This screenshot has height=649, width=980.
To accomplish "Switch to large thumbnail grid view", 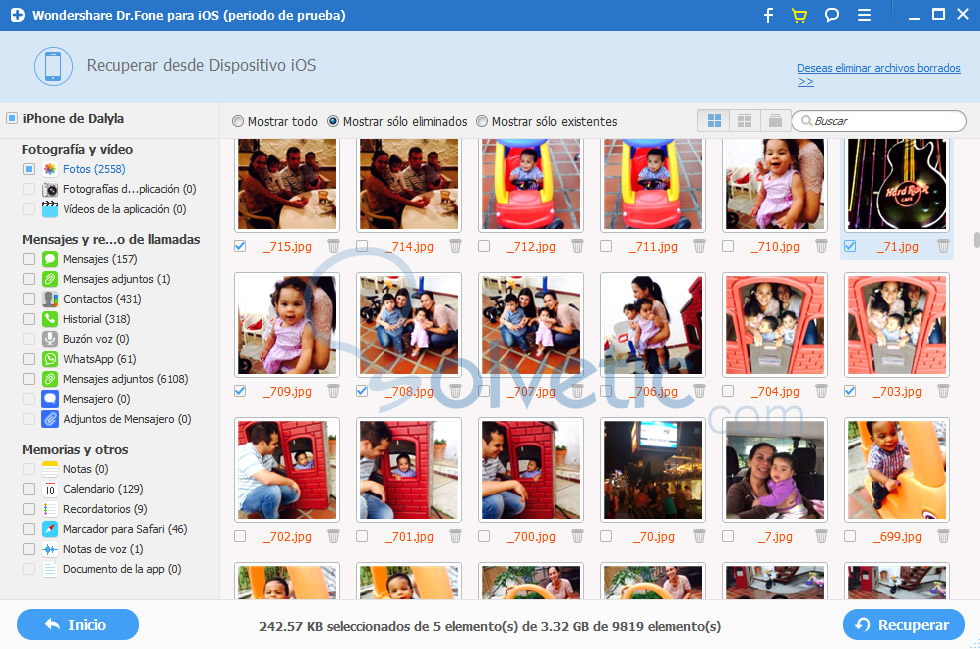I will click(714, 121).
